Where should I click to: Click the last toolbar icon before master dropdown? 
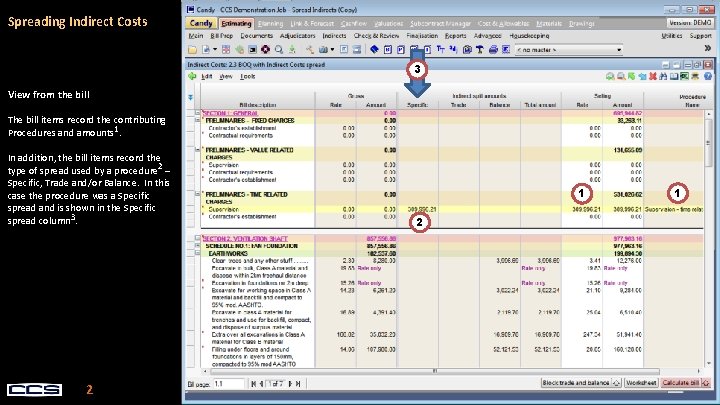click(506, 50)
